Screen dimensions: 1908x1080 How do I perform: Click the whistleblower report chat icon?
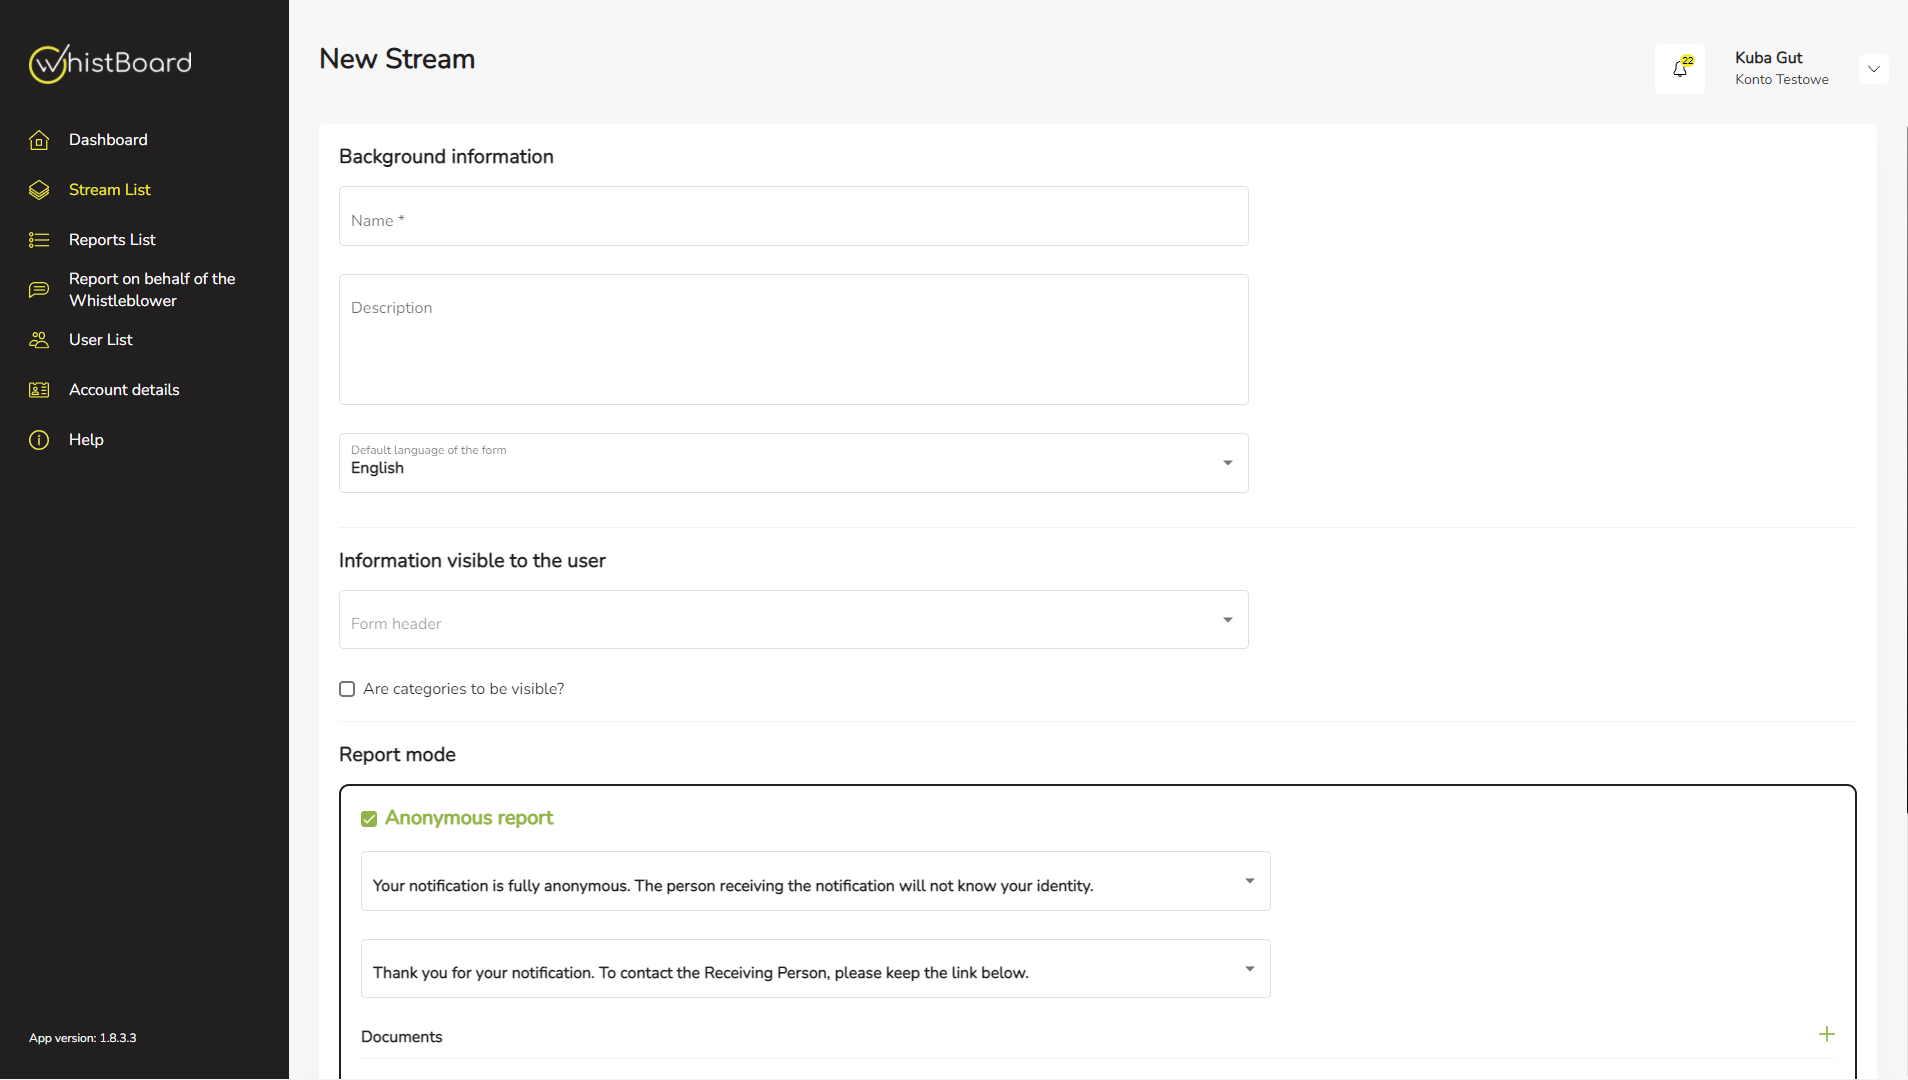(x=39, y=290)
